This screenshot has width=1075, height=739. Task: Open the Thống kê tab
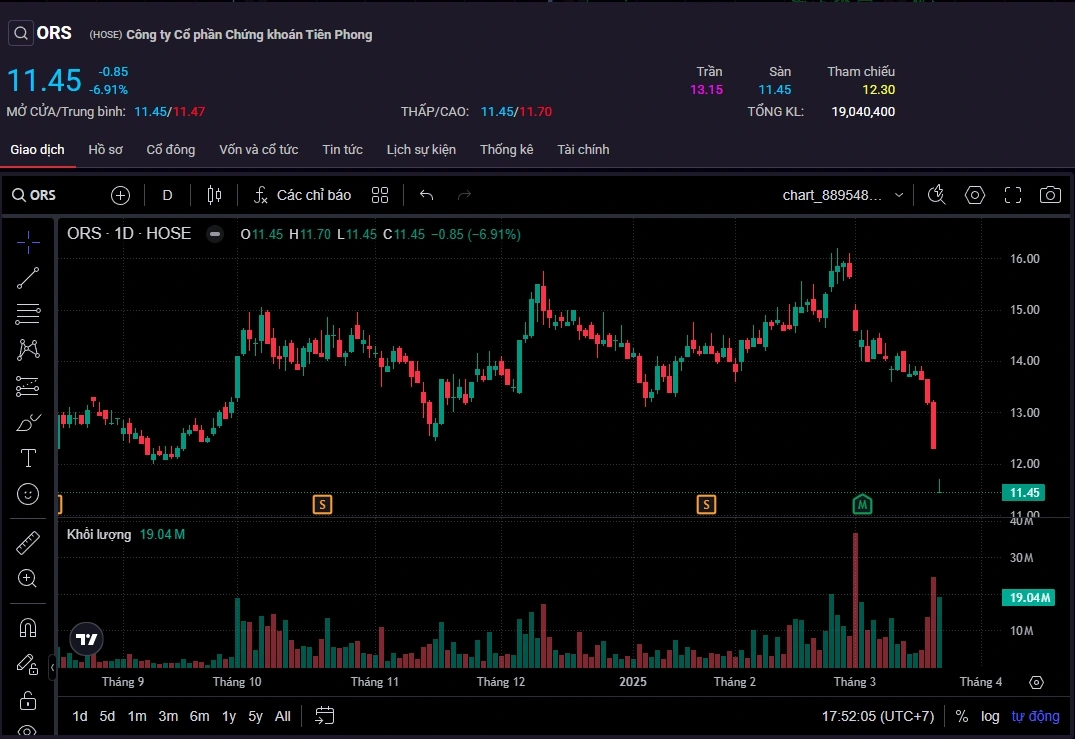click(x=507, y=149)
